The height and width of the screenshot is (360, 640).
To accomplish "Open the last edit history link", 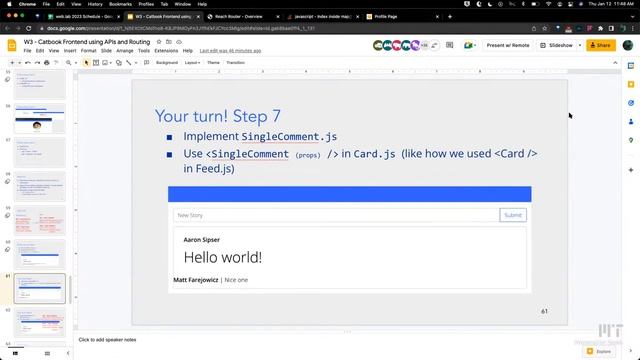I will coord(230,51).
